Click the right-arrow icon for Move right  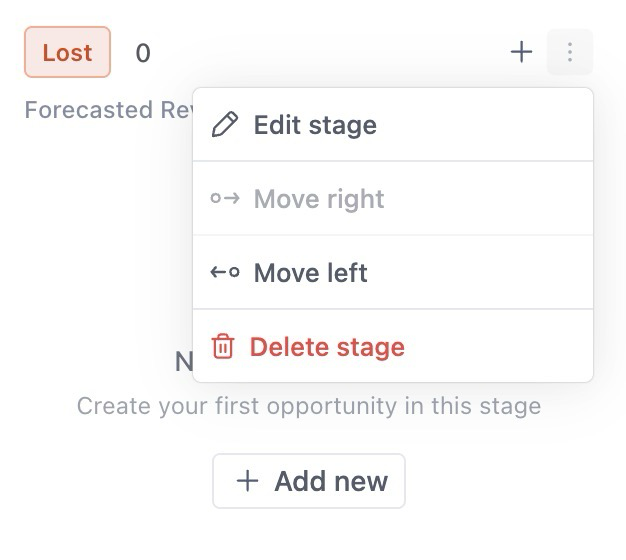point(225,199)
